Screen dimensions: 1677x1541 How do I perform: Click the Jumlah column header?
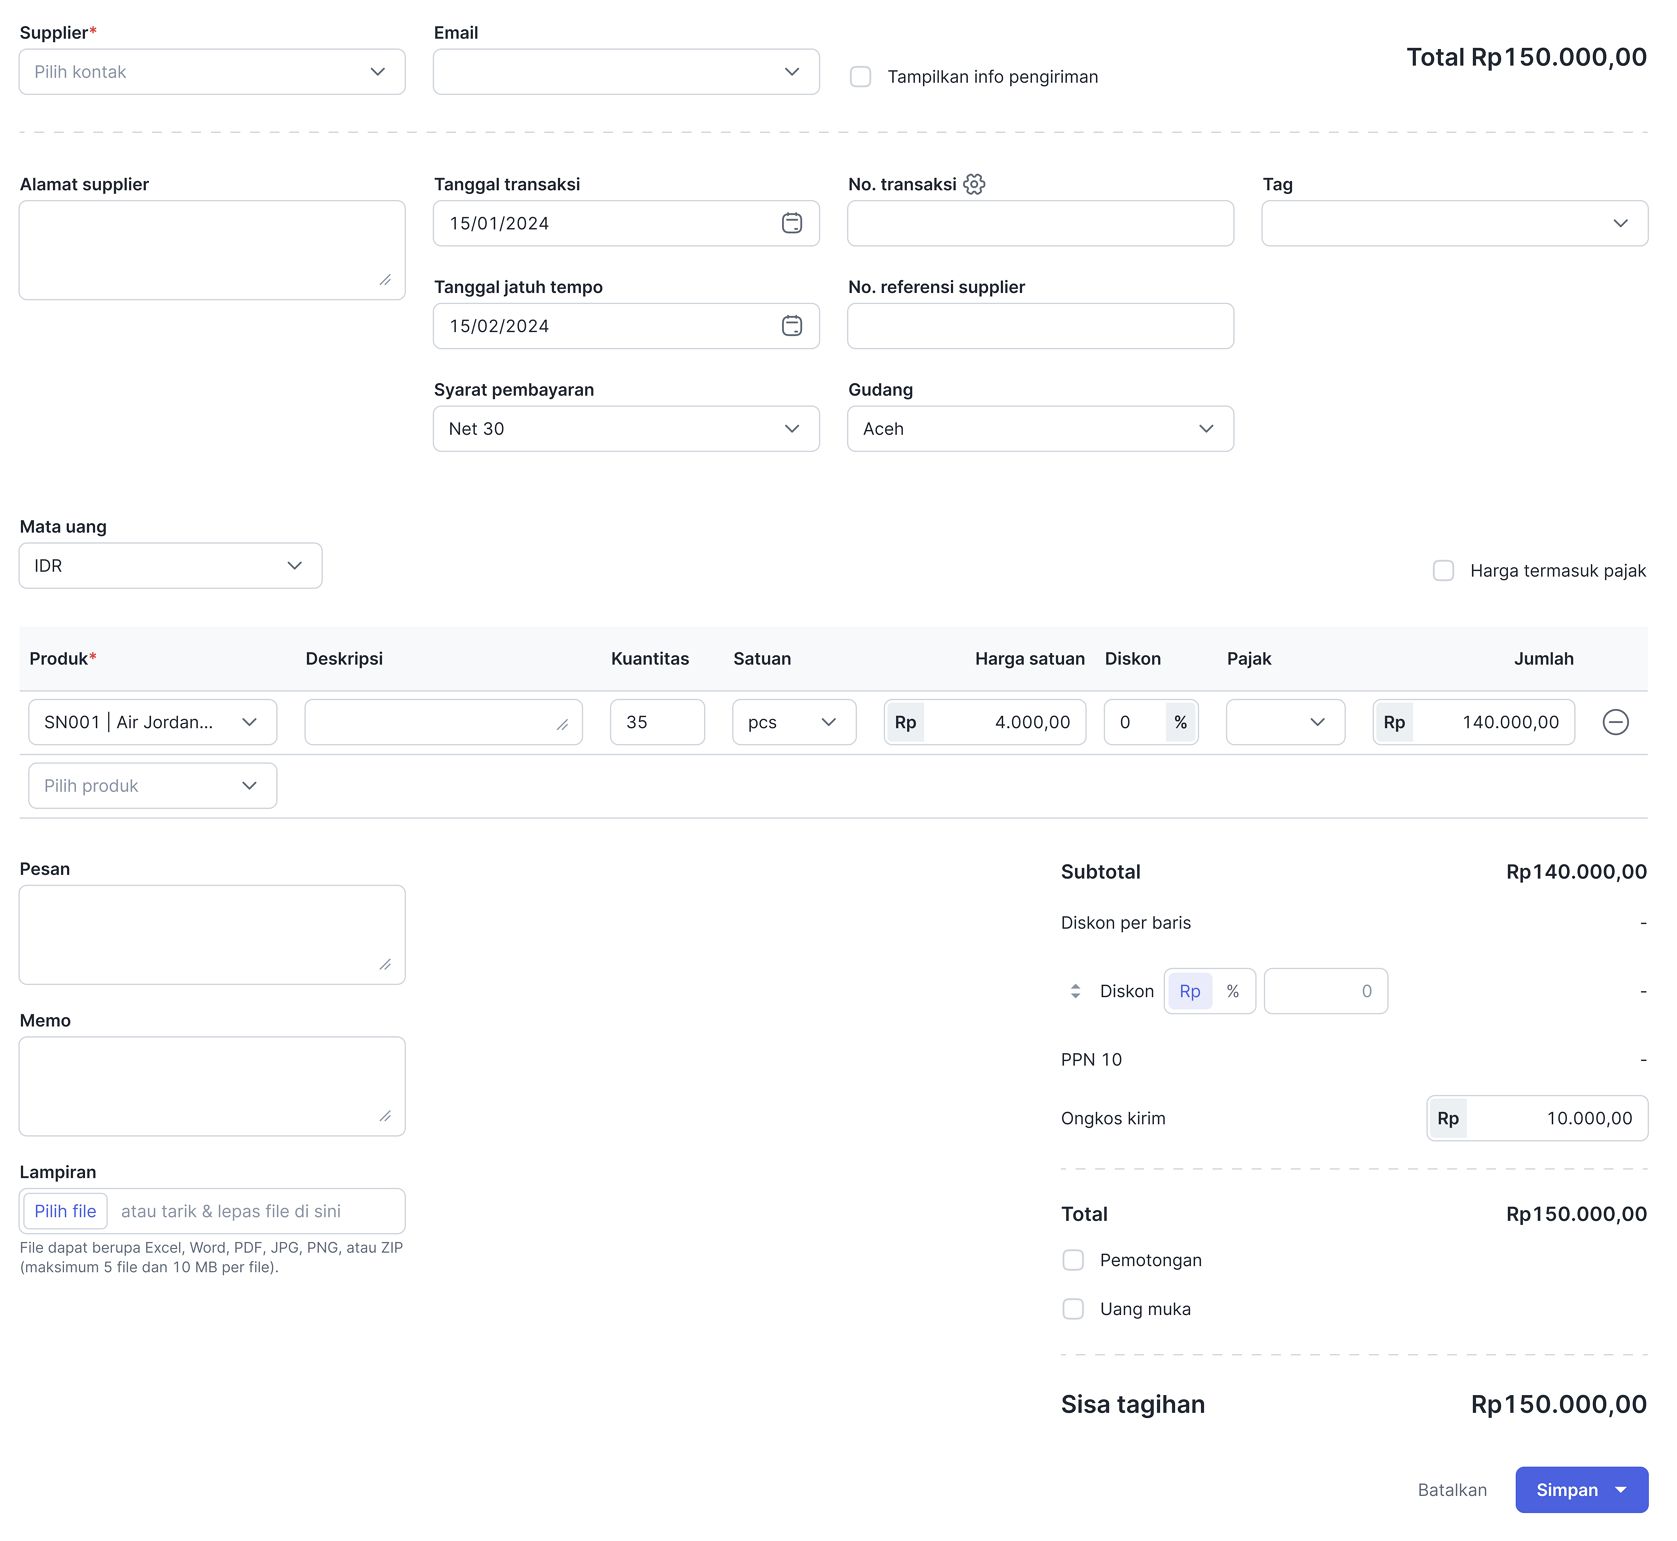[x=1544, y=659]
